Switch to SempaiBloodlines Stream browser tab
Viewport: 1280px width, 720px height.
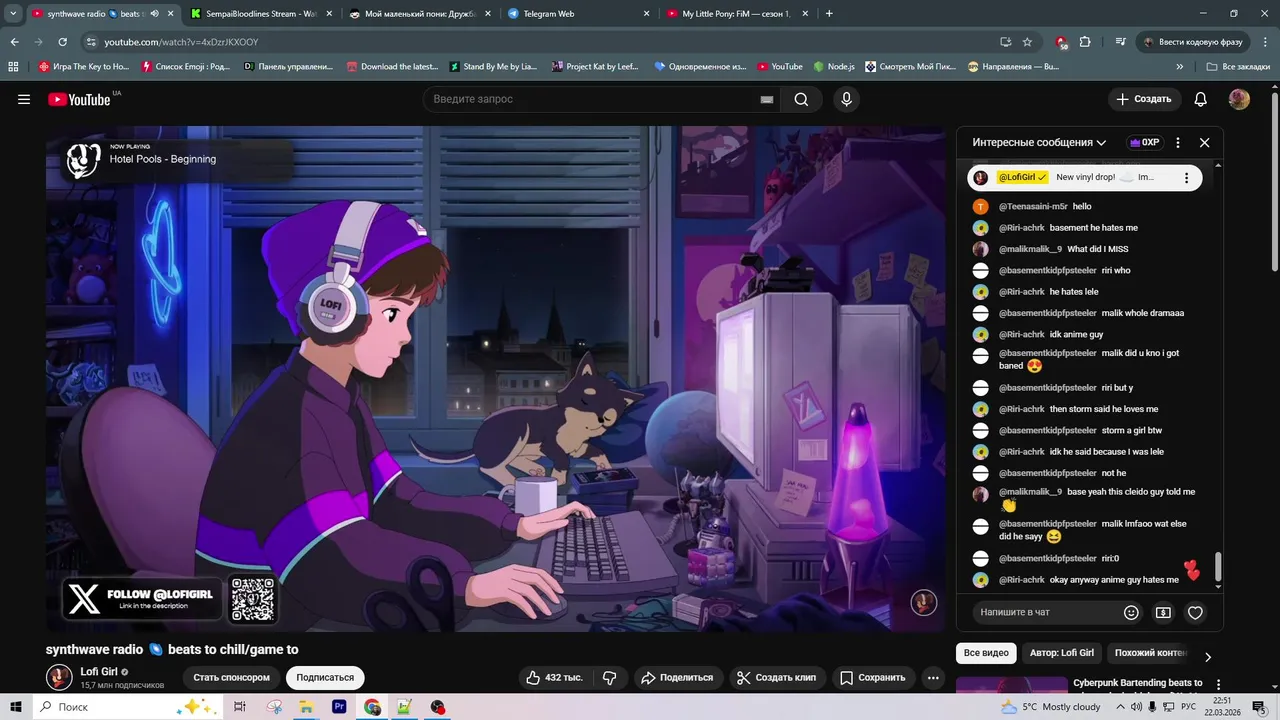[x=260, y=14]
